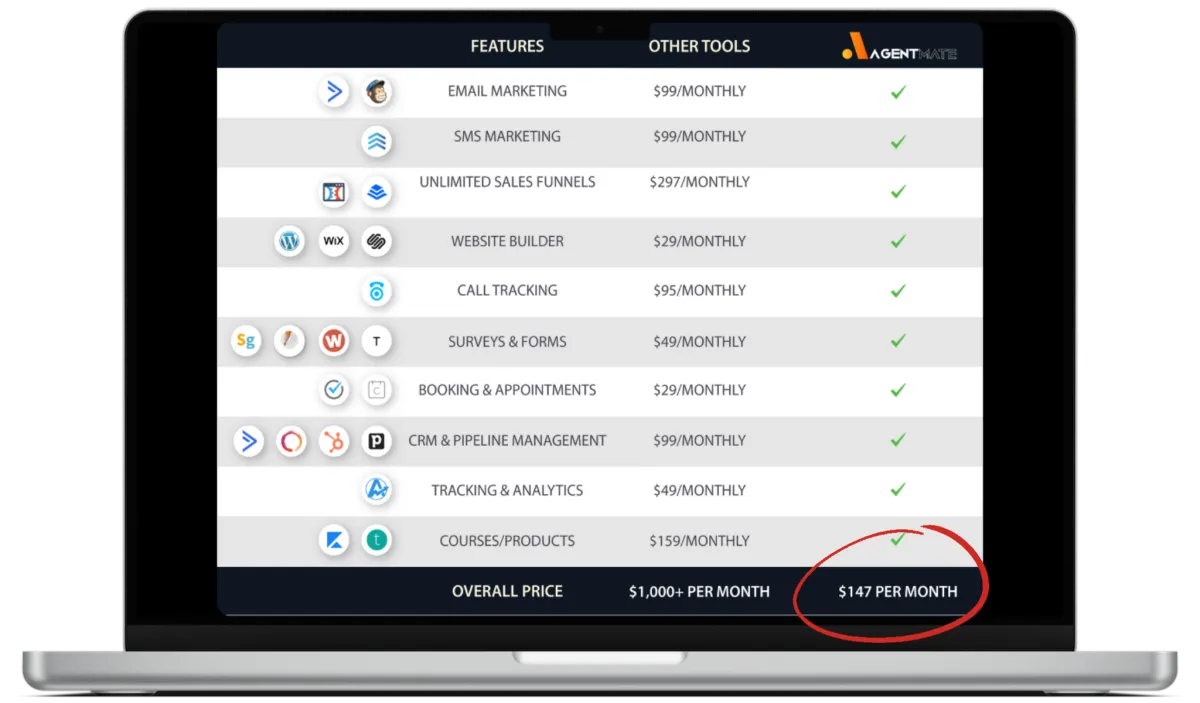Click the Squarespace logo icon
The height and width of the screenshot is (703, 1200).
(x=377, y=241)
